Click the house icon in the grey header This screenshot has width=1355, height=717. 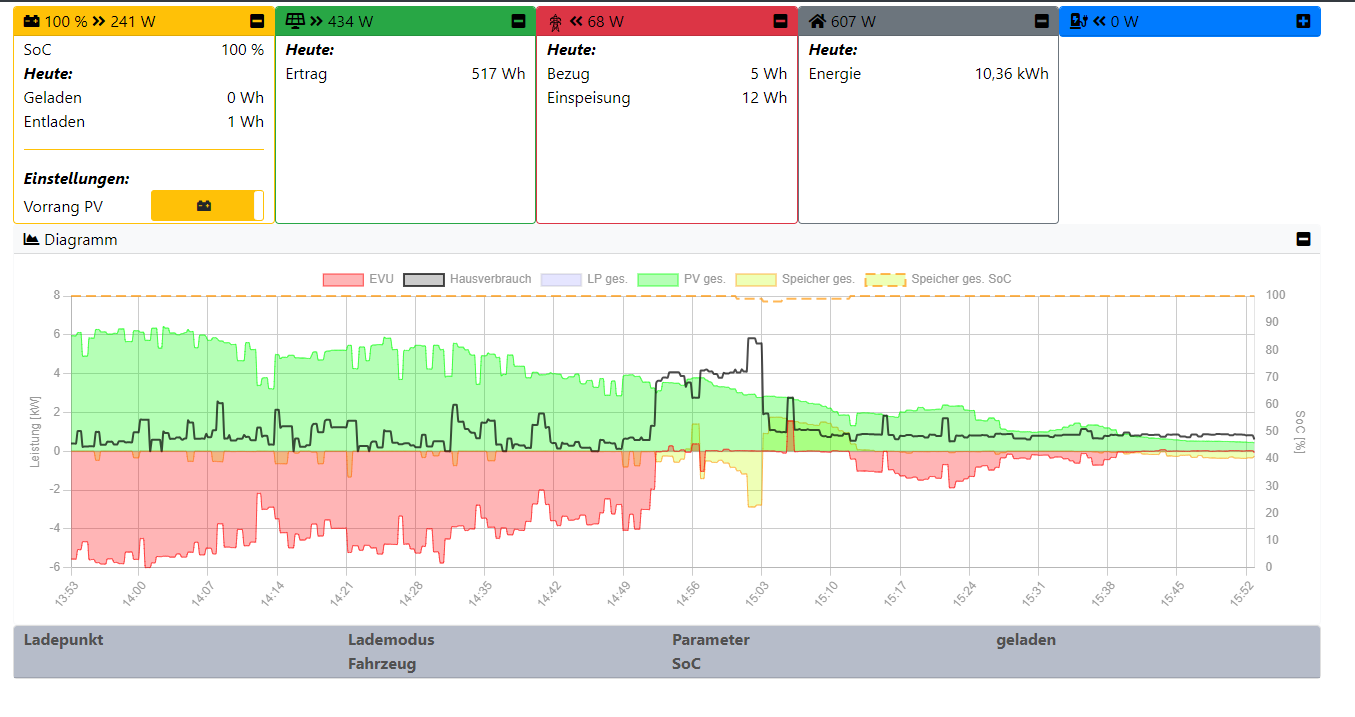(x=818, y=21)
